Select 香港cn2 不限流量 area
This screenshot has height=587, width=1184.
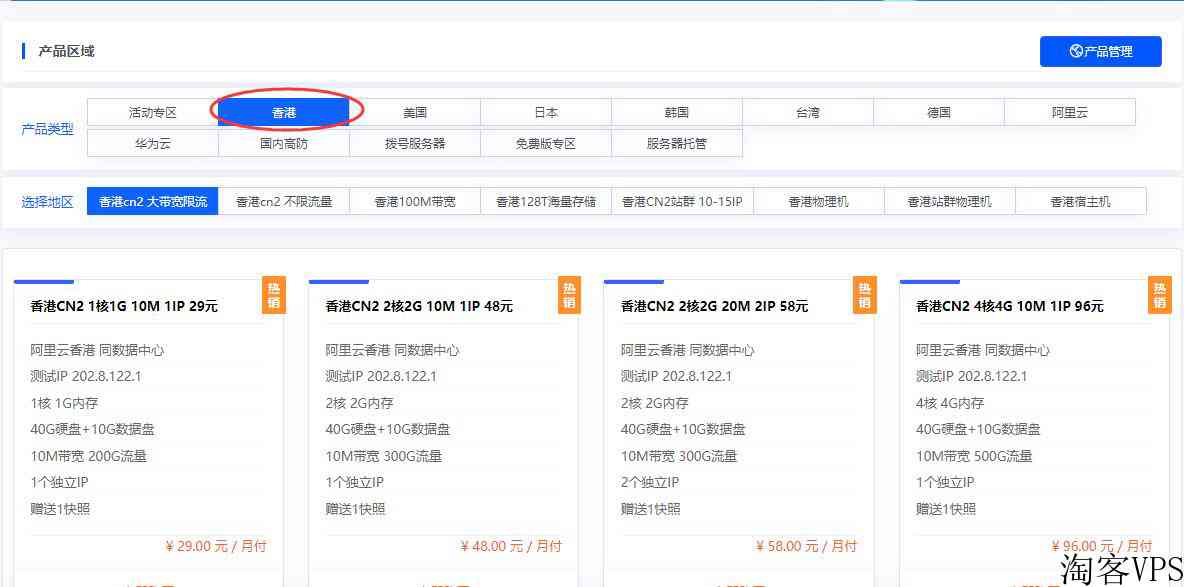pos(284,202)
